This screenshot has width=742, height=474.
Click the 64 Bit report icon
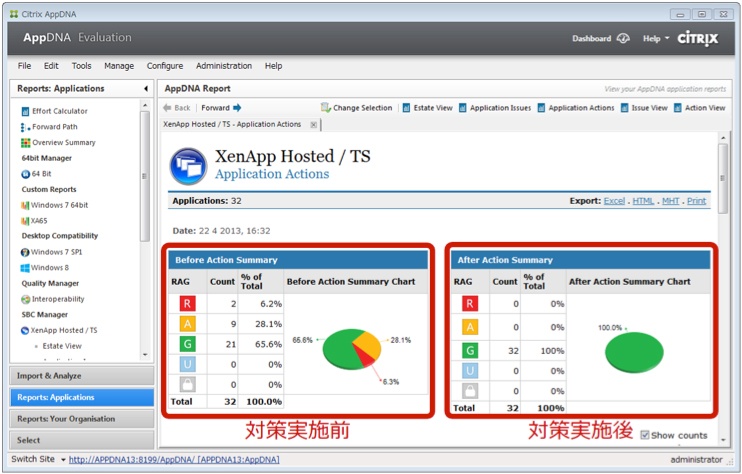point(26,174)
